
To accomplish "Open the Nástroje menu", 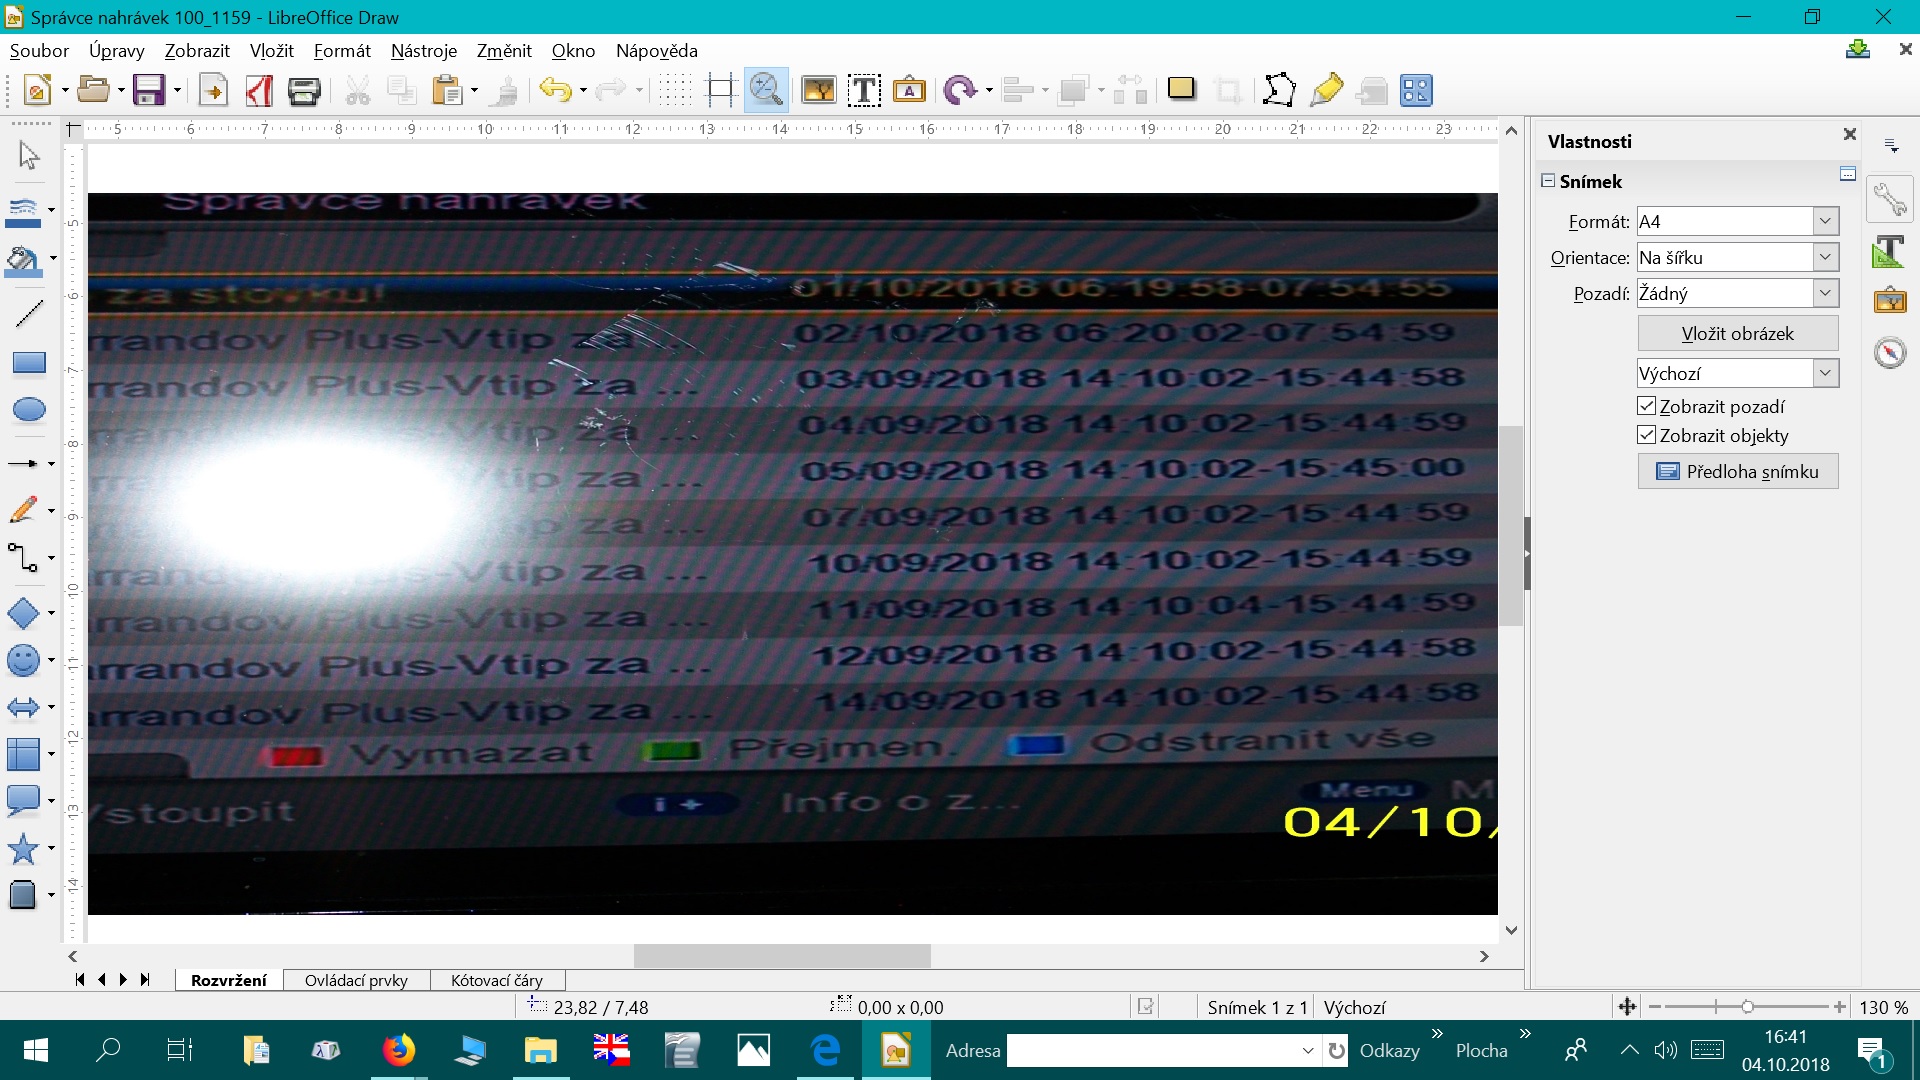I will tap(423, 51).
